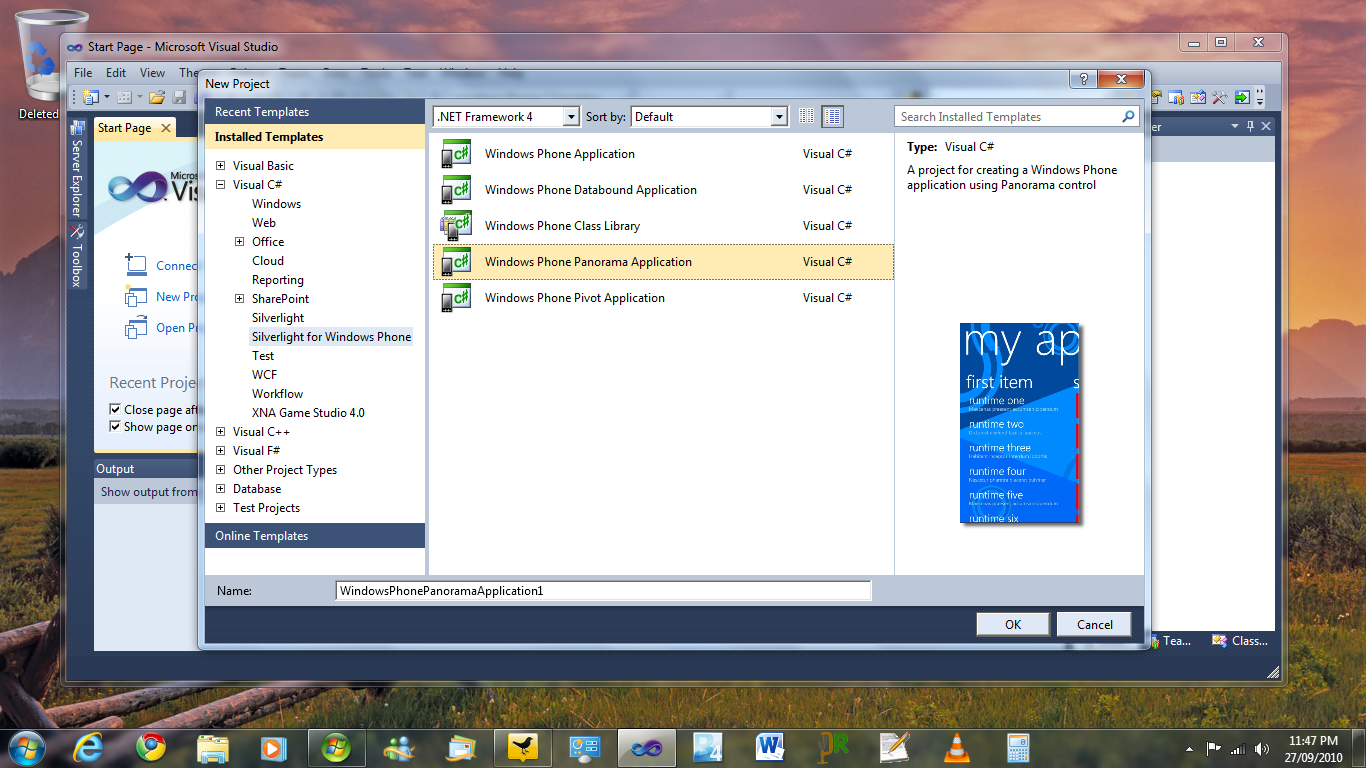1366x768 pixels.
Task: Click the Windows Phone Class Library icon
Action: [x=456, y=226]
